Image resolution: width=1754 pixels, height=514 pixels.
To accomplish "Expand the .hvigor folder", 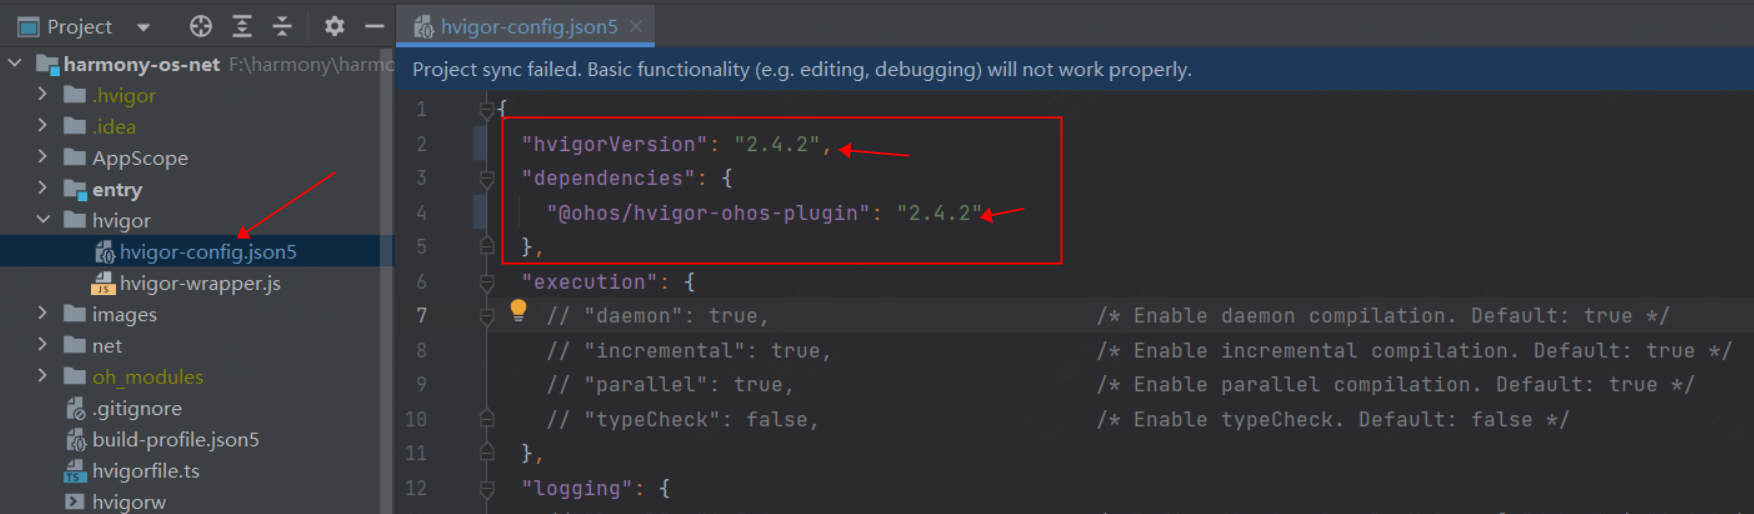I will pos(42,95).
